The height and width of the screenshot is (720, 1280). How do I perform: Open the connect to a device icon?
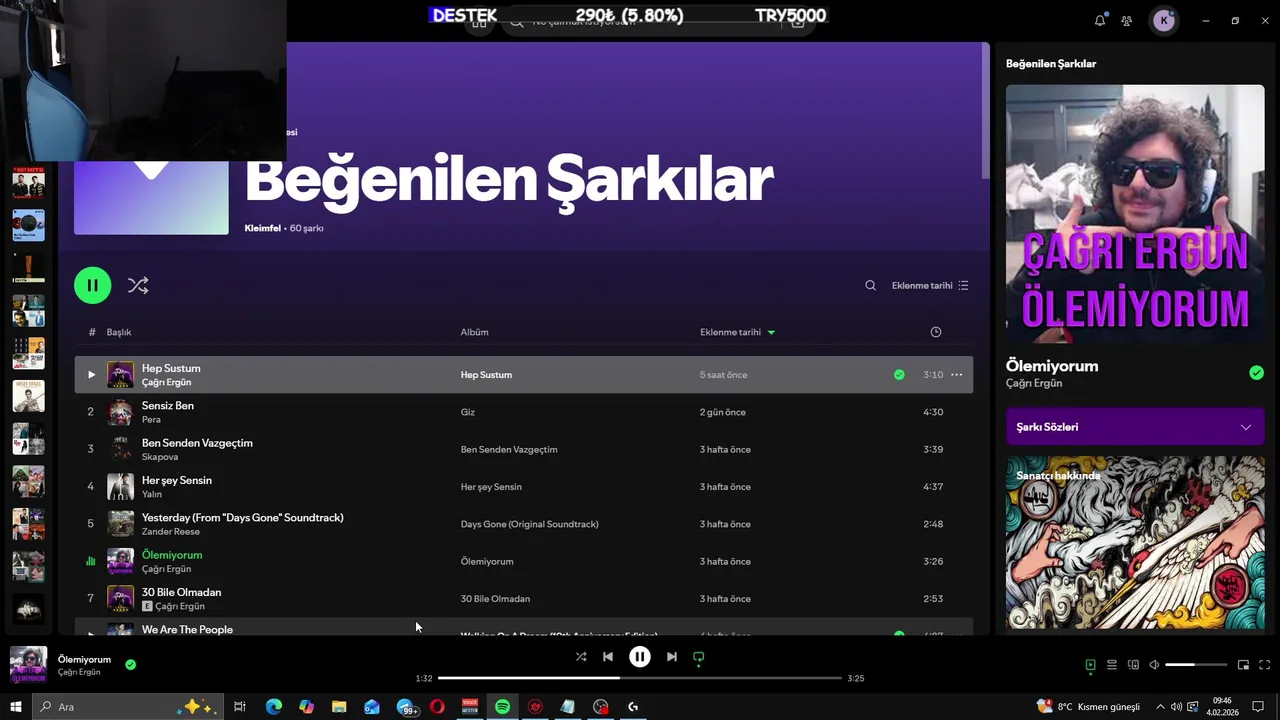pyautogui.click(x=1133, y=665)
